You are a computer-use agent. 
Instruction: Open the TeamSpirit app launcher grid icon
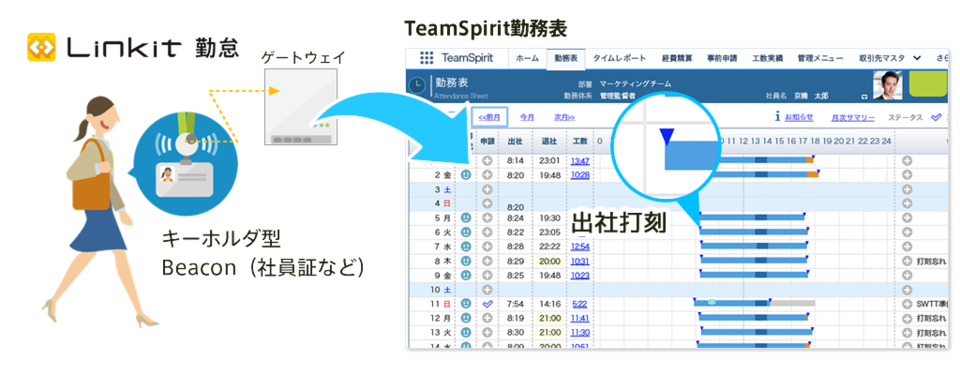pos(427,58)
